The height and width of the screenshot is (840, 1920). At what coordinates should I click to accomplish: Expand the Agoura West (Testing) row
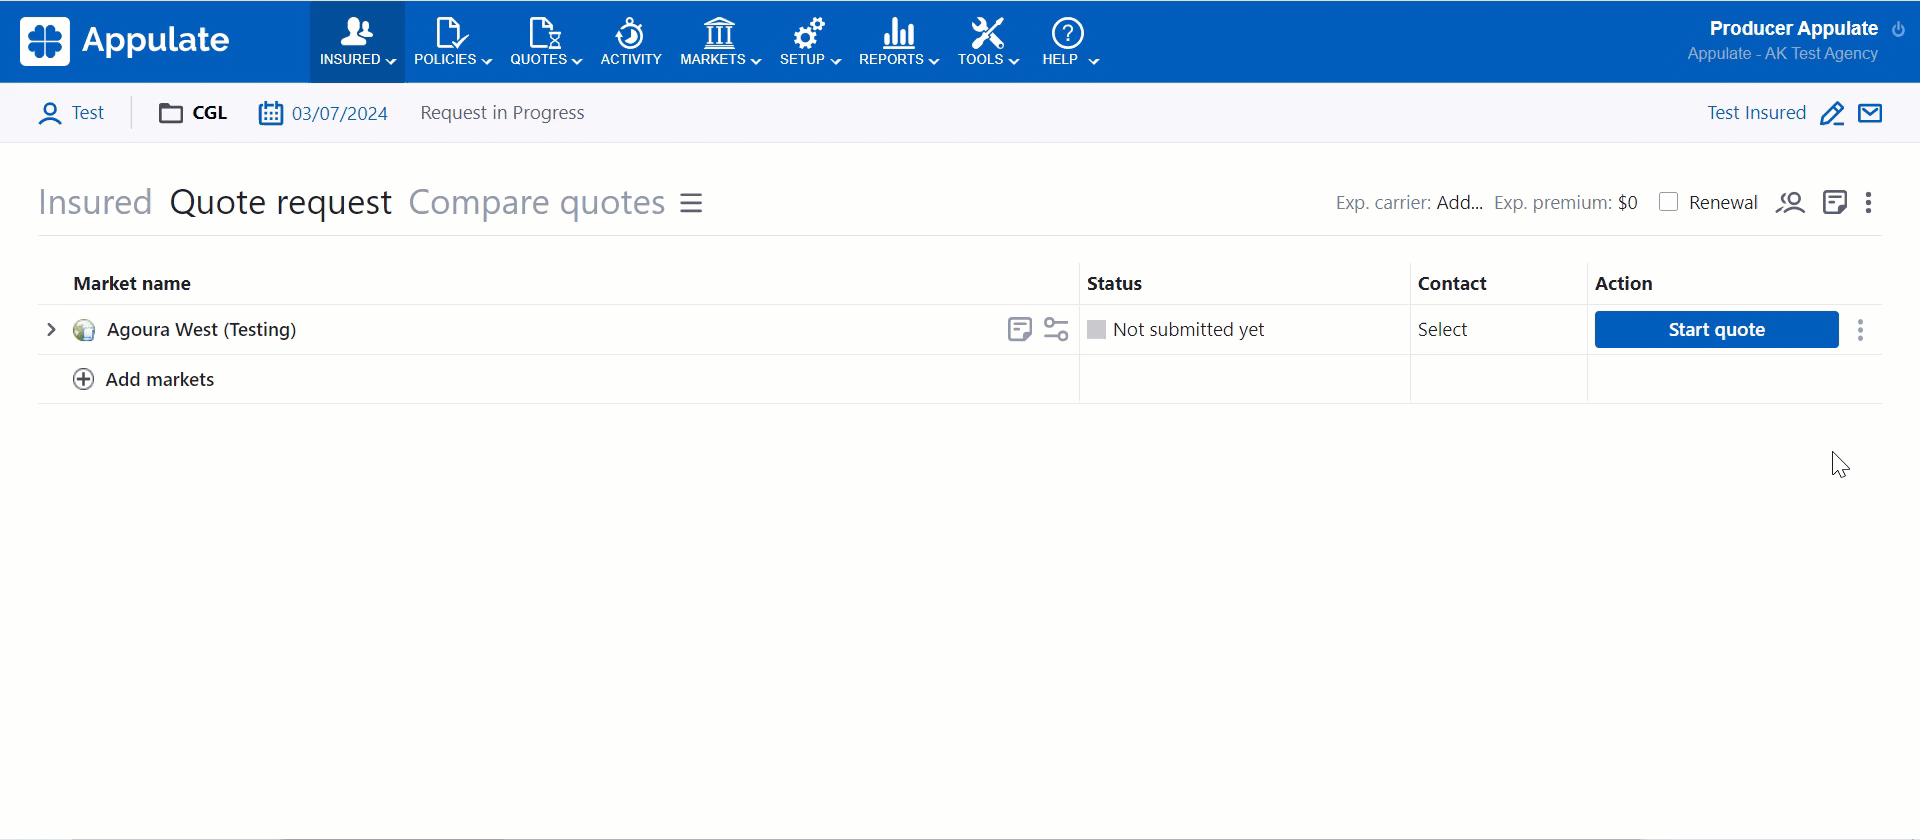pyautogui.click(x=51, y=329)
